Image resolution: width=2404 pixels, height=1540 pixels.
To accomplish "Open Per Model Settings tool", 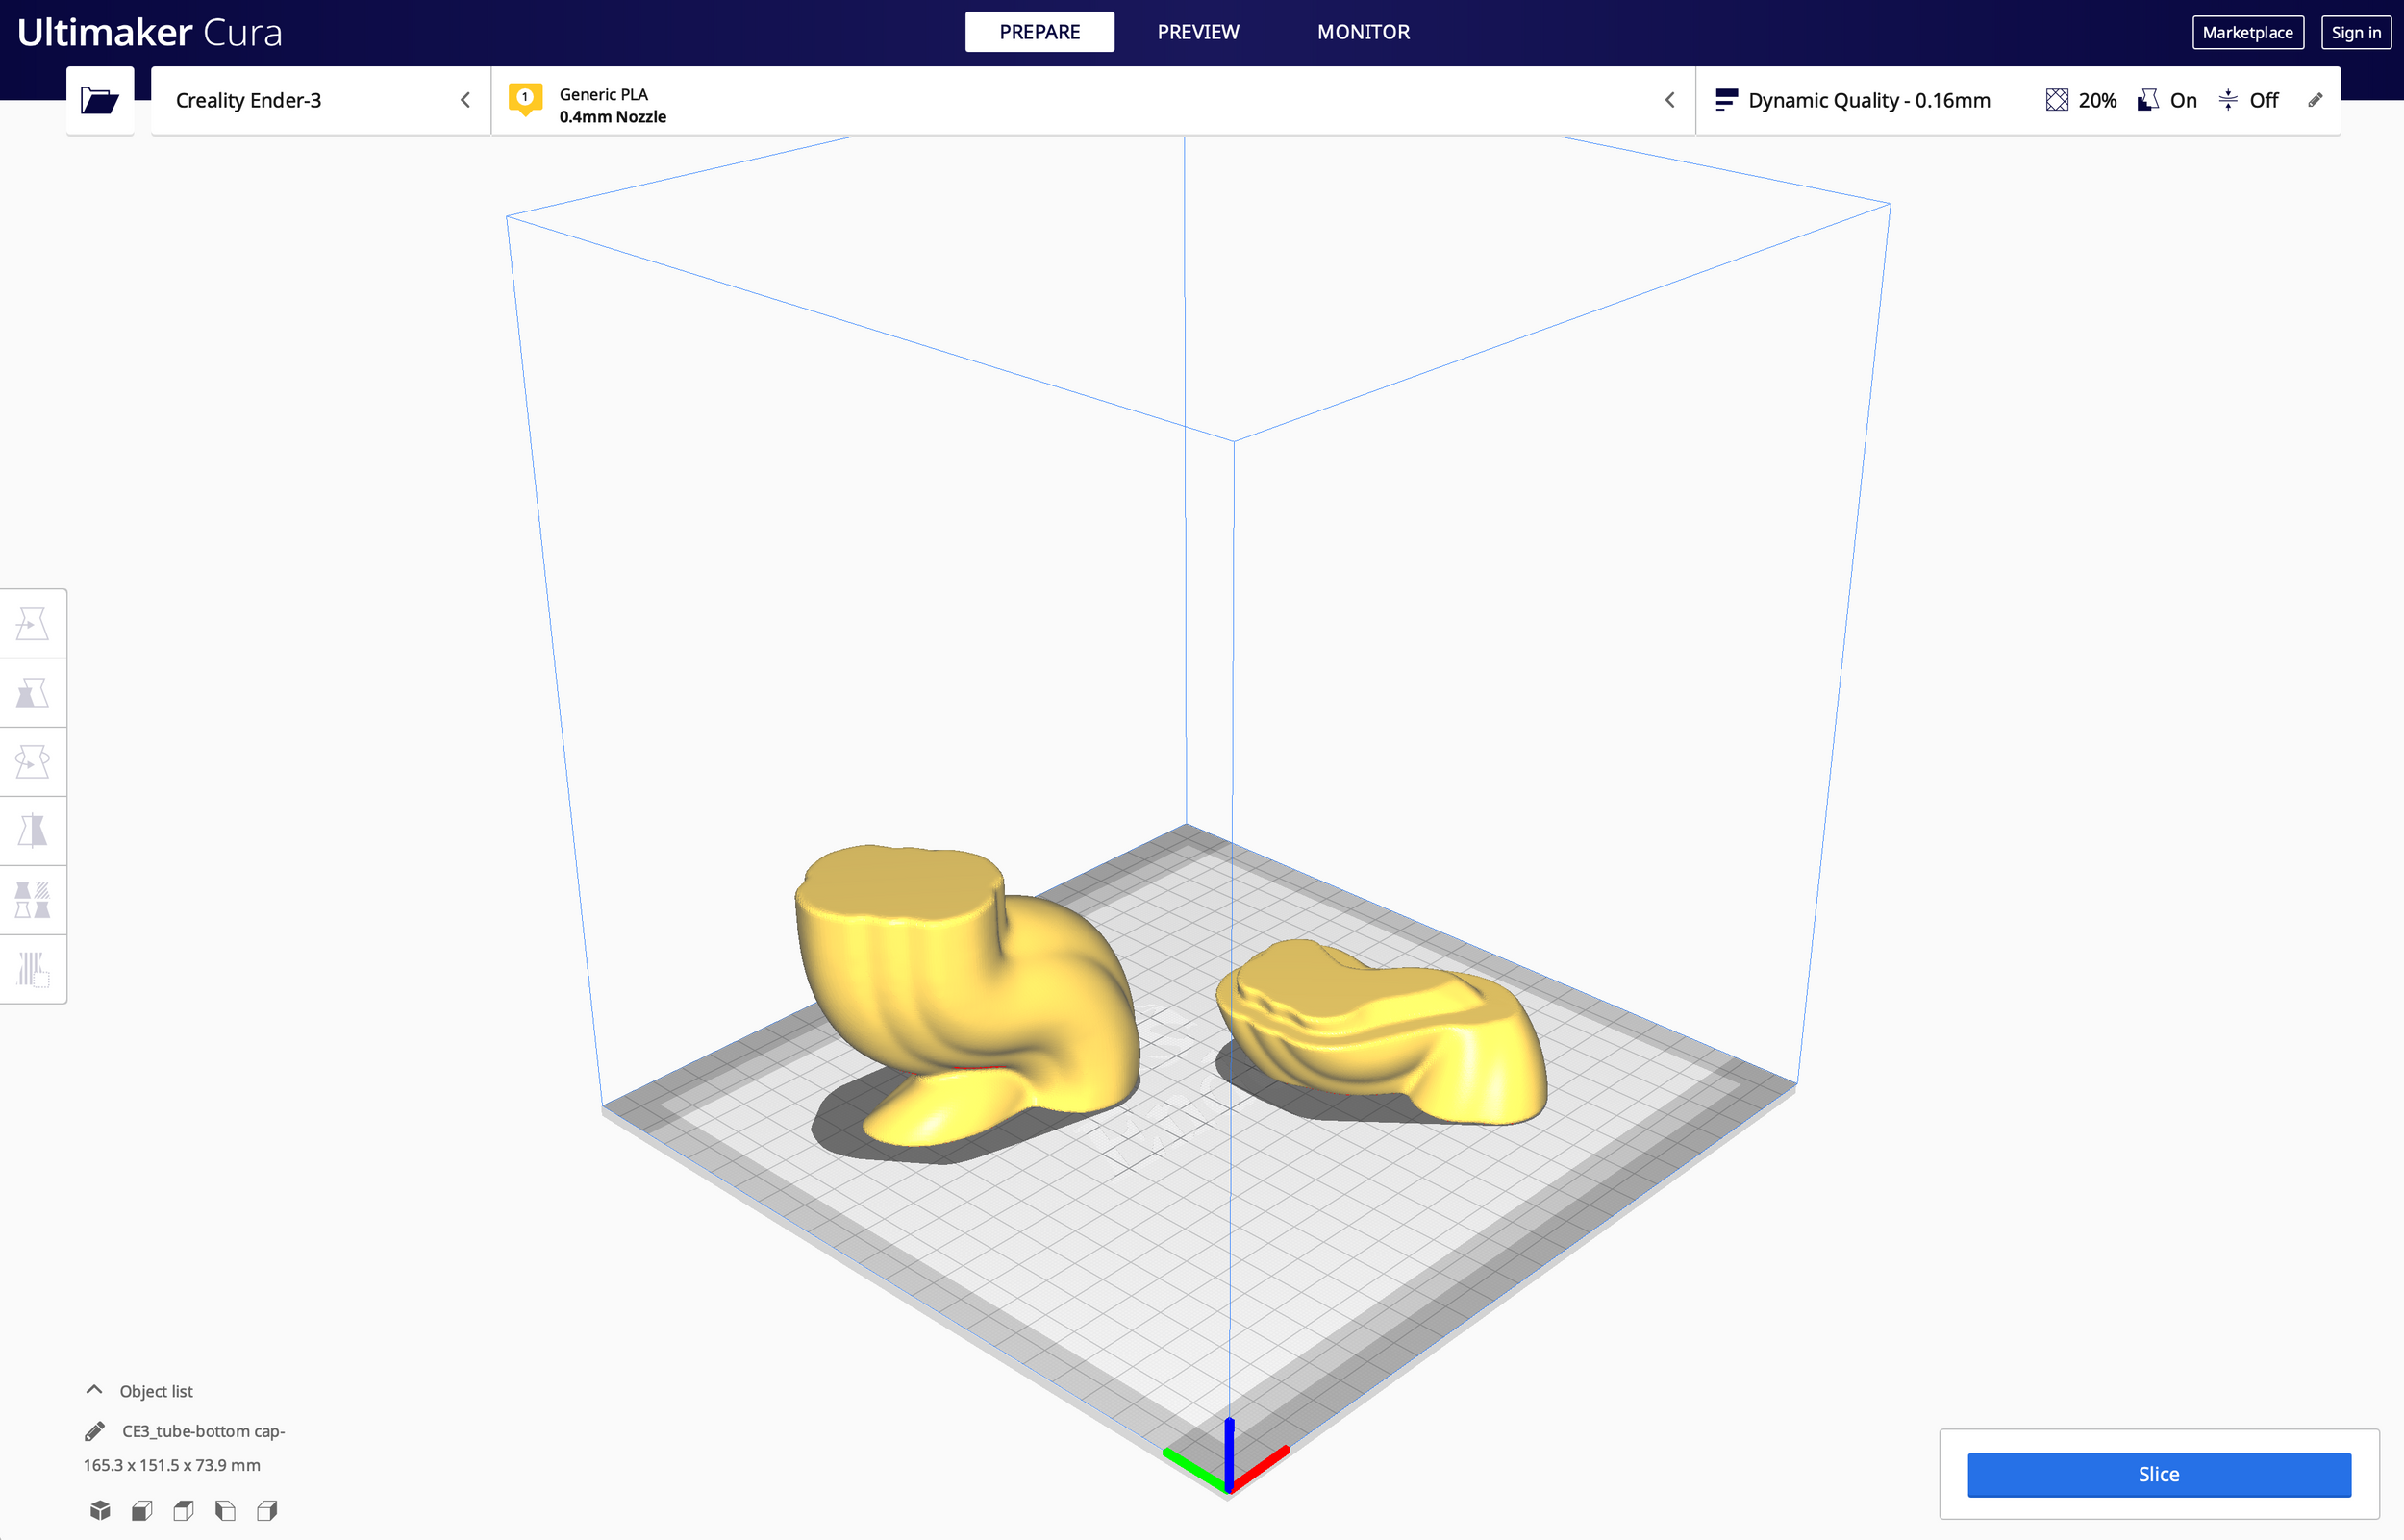I will 33,900.
